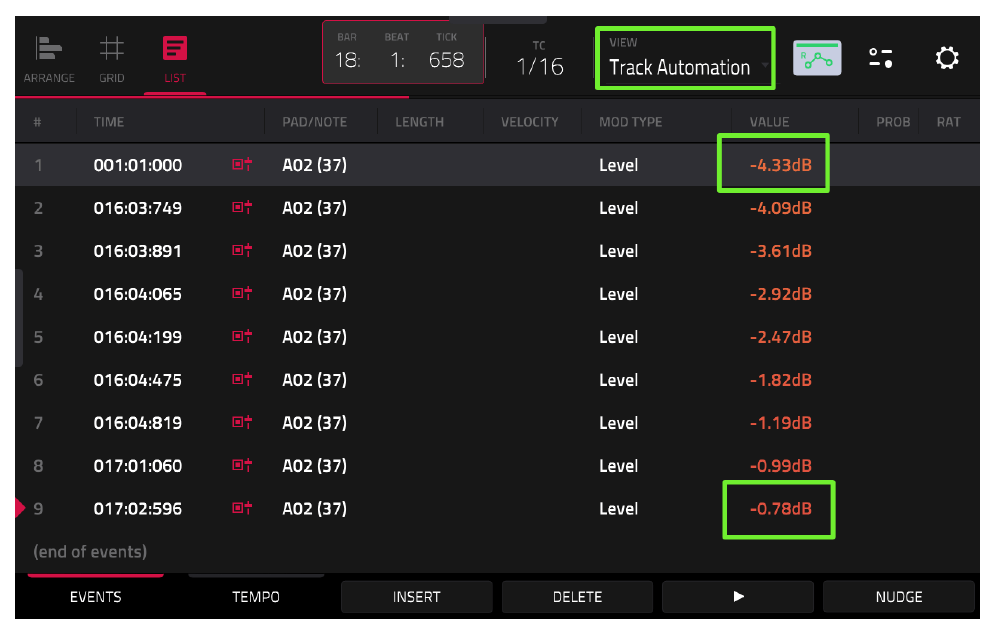
Task: Switch to Grid view
Action: [x=112, y=60]
